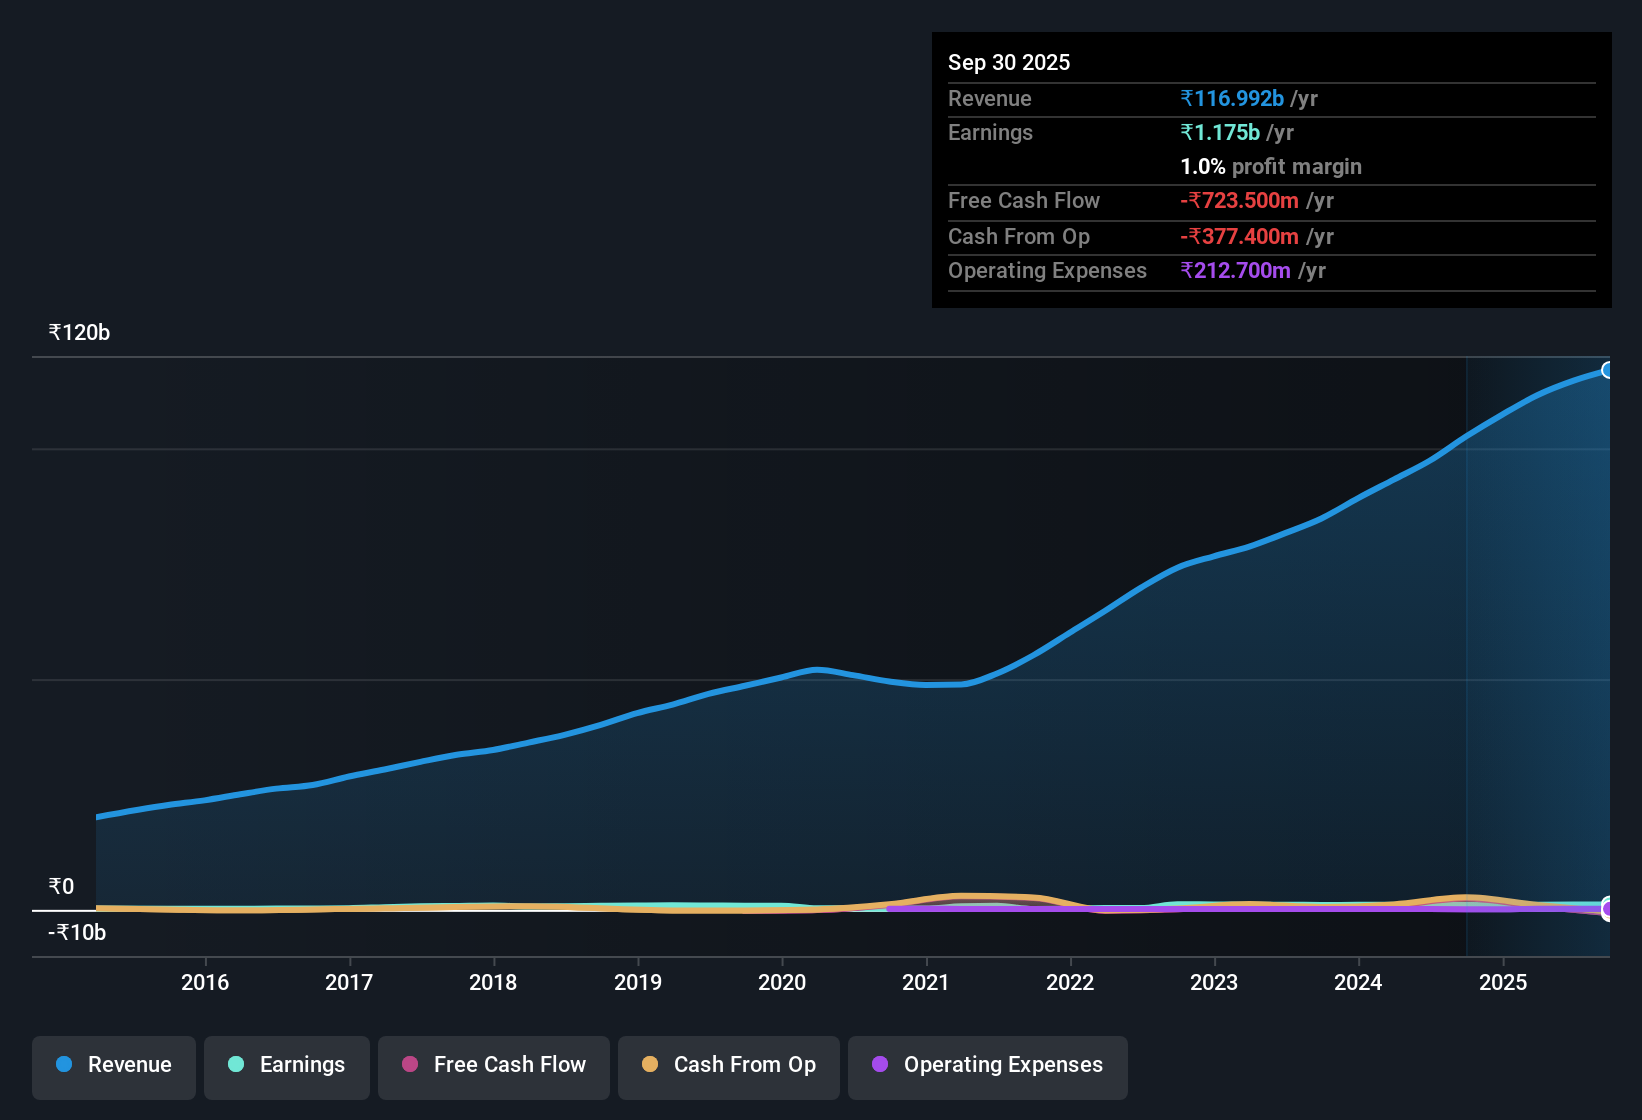Select the Operating Expenses purple dot icon
Viewport: 1642px width, 1120px height.
point(879,1065)
